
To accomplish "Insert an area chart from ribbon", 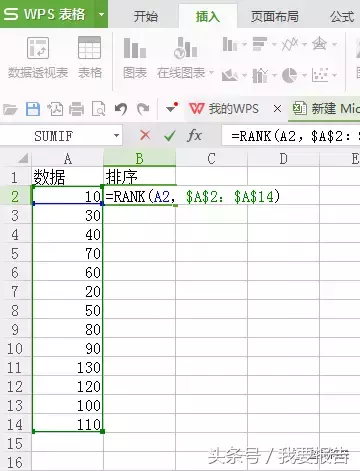I will tap(230, 75).
